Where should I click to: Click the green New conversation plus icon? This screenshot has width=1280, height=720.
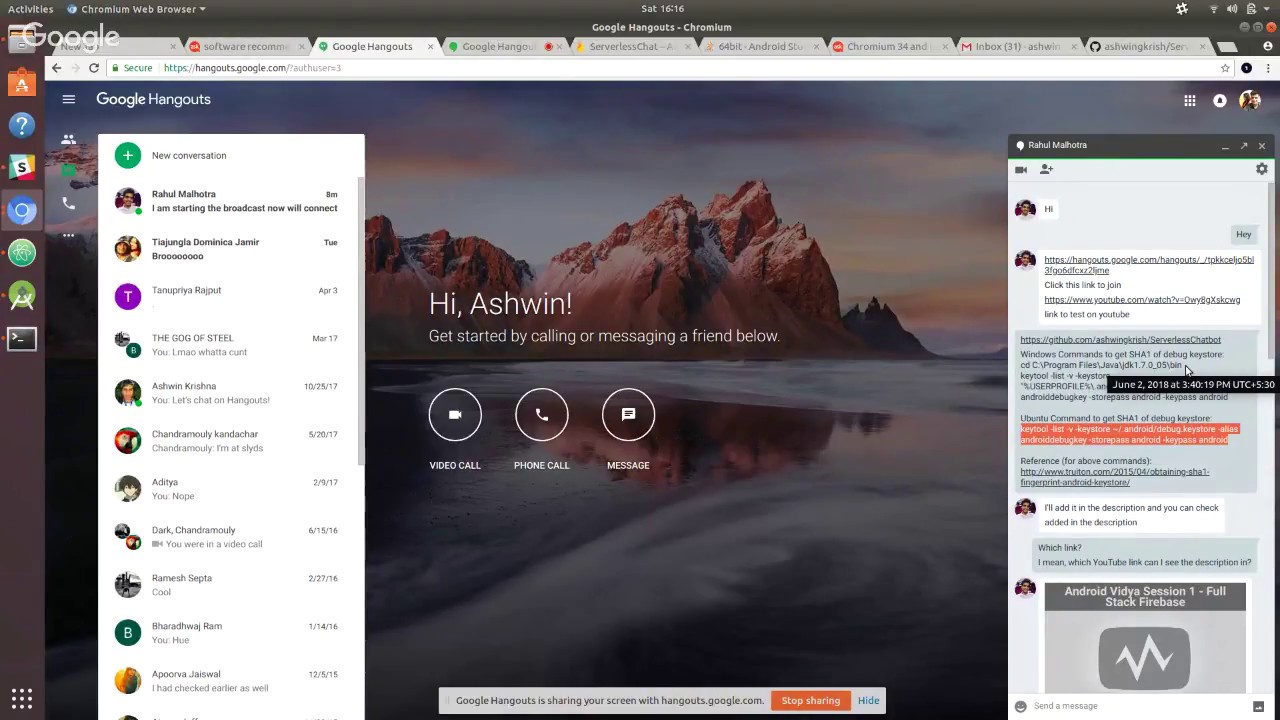coord(127,155)
